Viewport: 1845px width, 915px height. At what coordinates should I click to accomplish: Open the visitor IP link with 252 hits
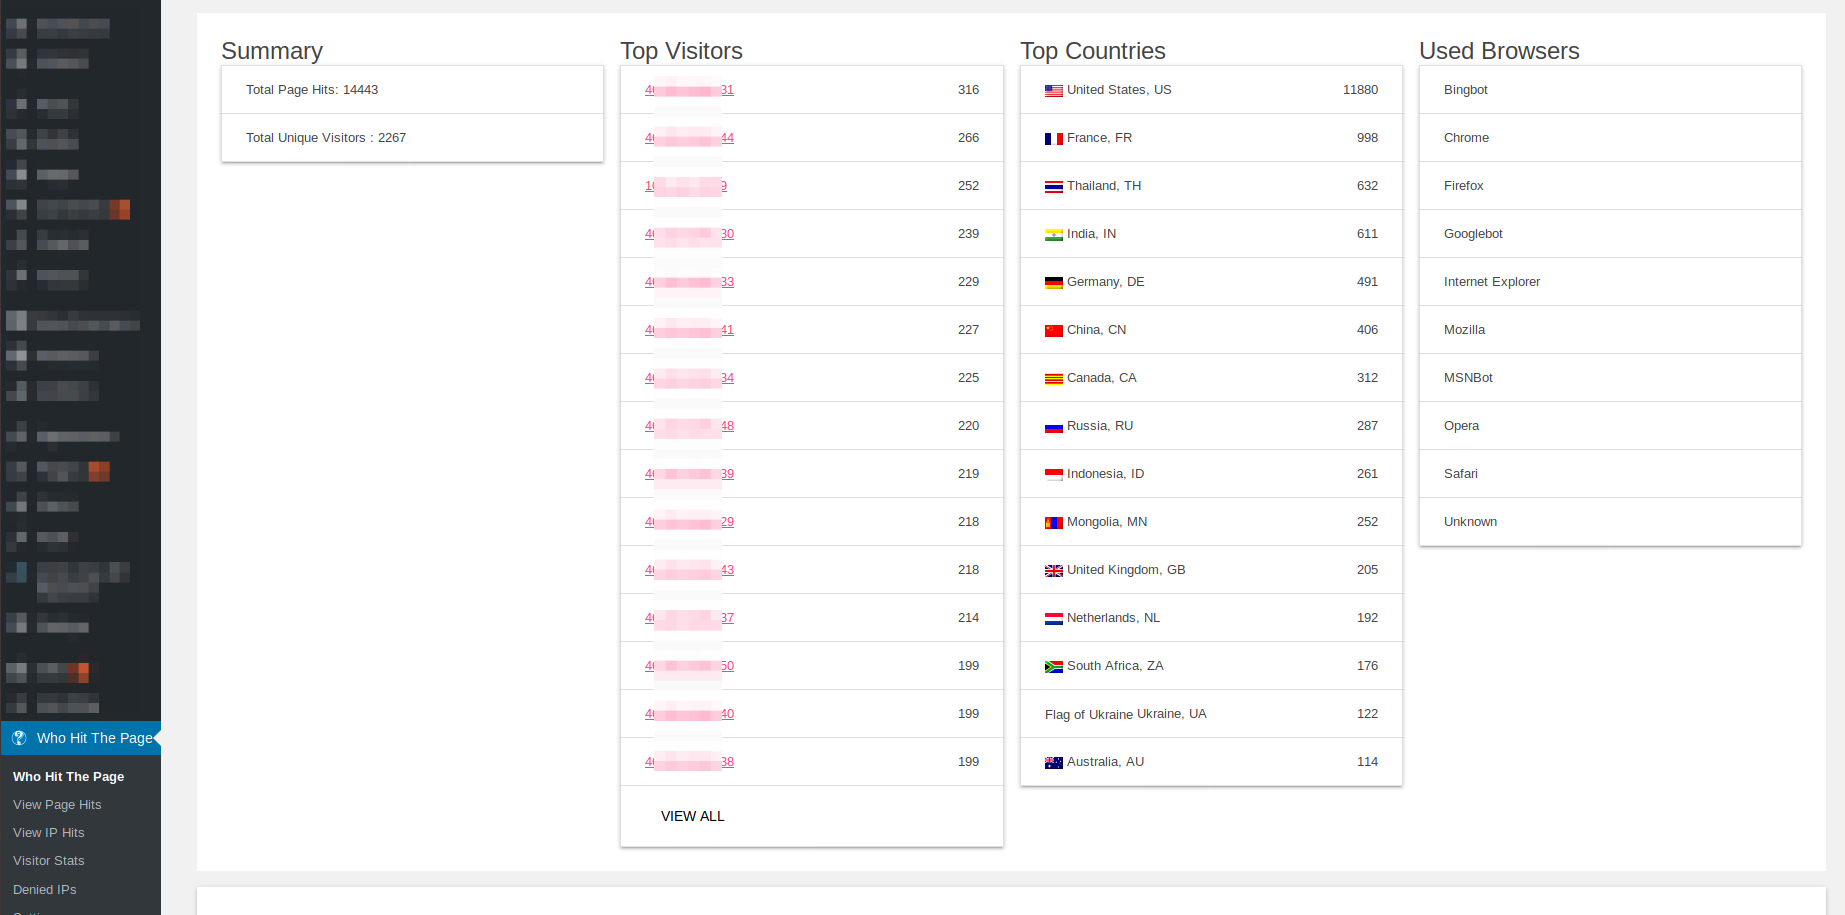[686, 186]
